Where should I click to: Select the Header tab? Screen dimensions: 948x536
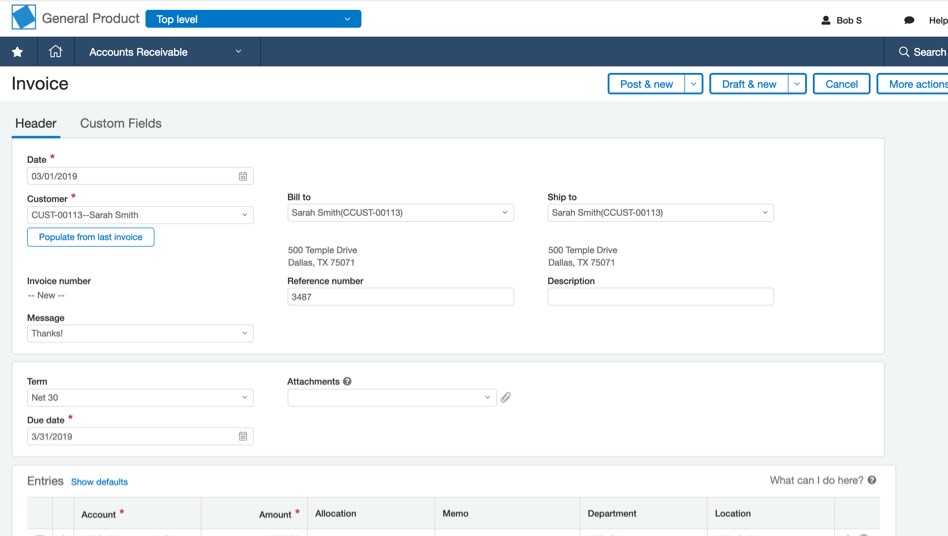36,123
